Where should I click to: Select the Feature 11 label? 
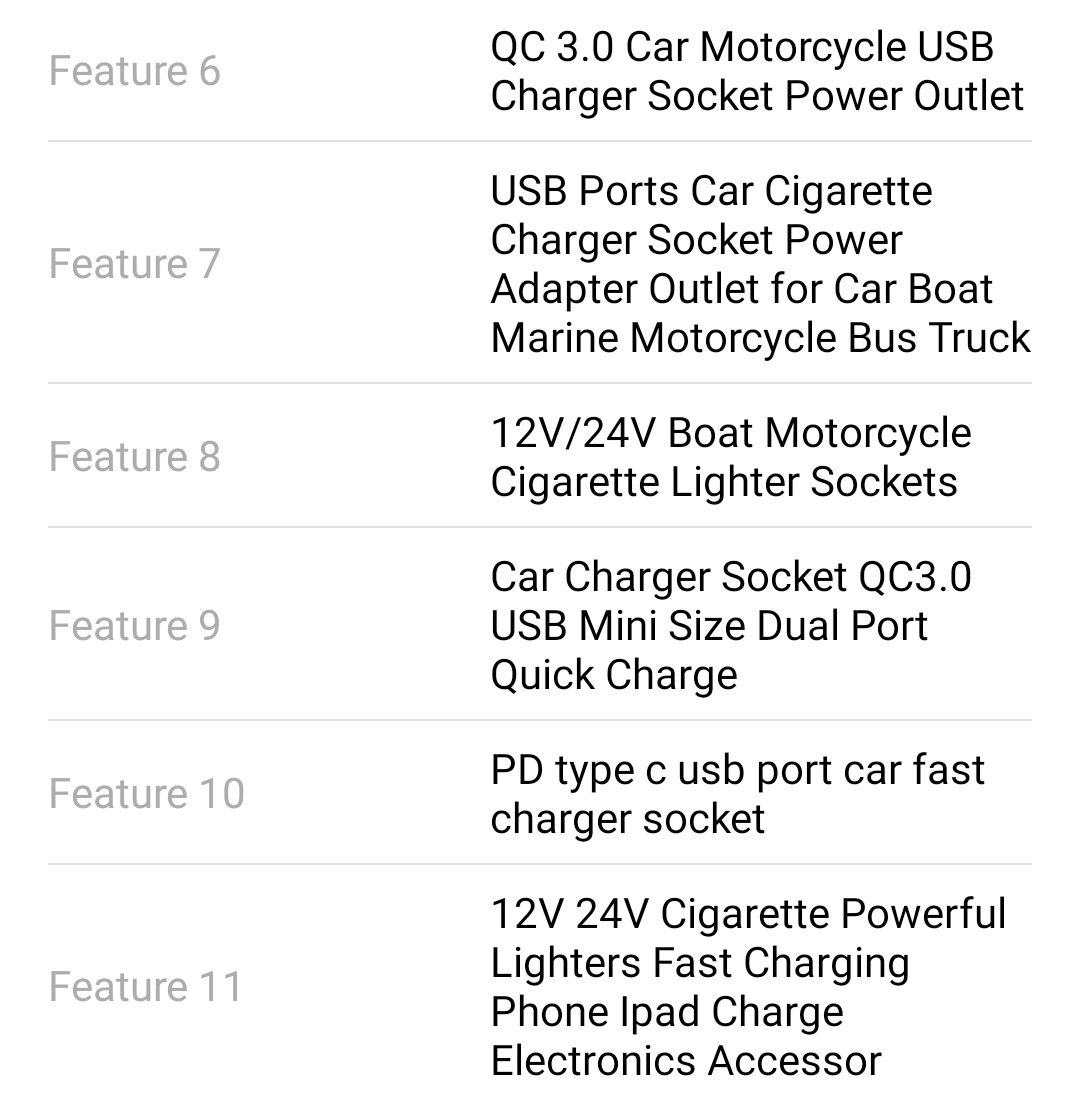point(145,986)
